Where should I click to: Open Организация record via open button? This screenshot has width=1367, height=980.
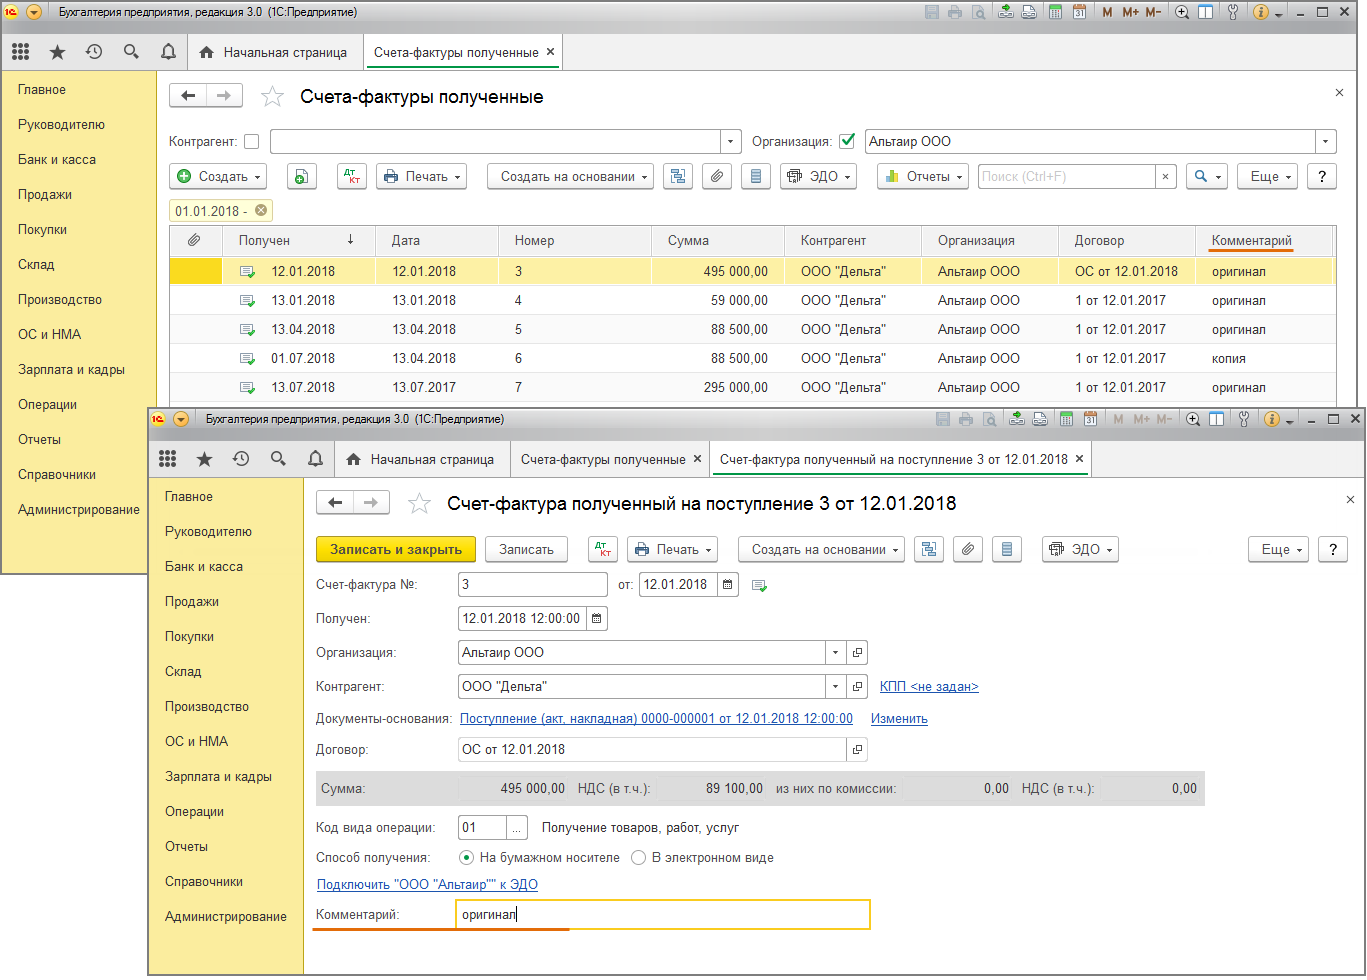(x=857, y=652)
